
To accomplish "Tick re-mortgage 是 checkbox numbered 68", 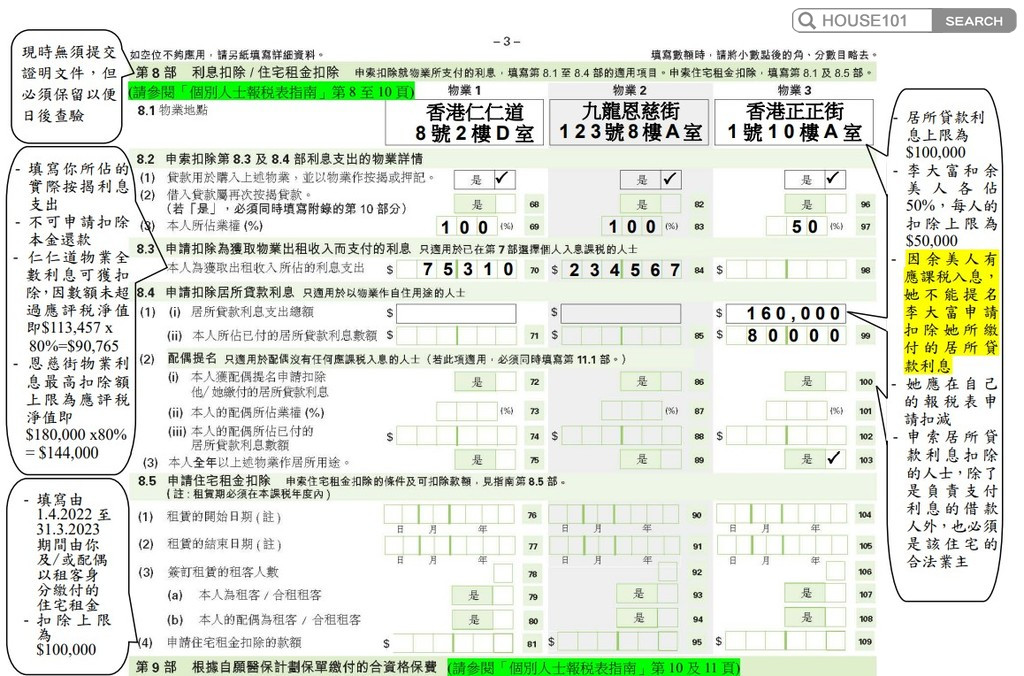I will click(504, 204).
